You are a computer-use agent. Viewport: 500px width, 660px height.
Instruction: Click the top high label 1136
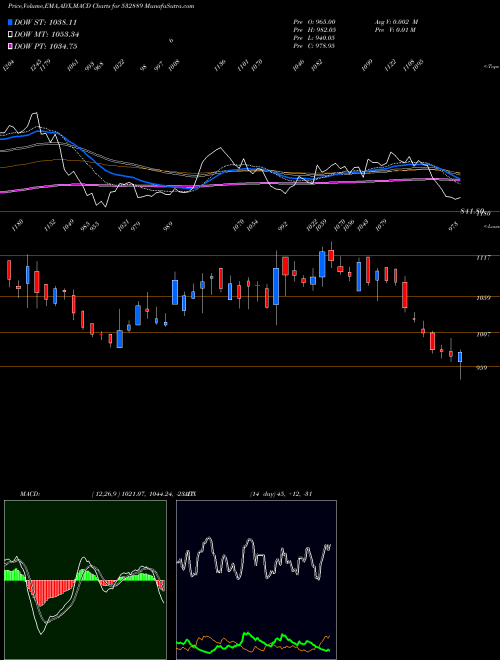pyautogui.click(x=220, y=65)
